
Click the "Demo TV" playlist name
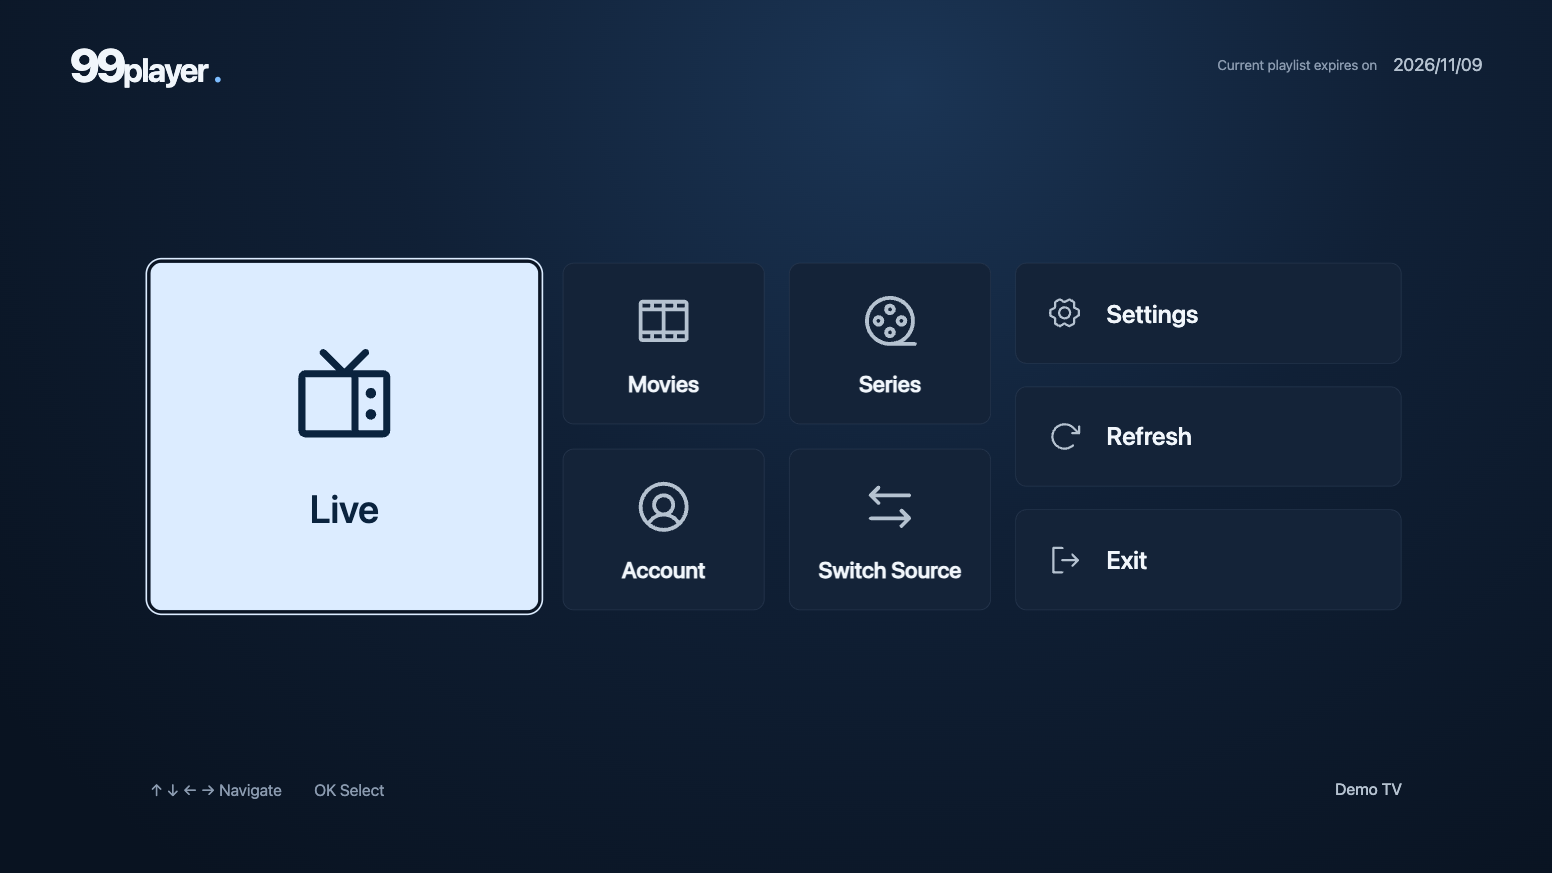[x=1368, y=789]
